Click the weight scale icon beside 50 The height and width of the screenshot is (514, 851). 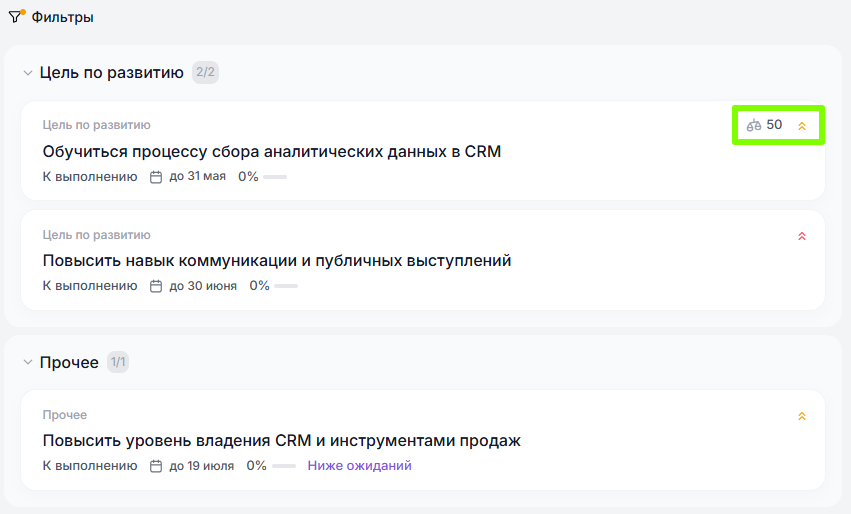[754, 125]
